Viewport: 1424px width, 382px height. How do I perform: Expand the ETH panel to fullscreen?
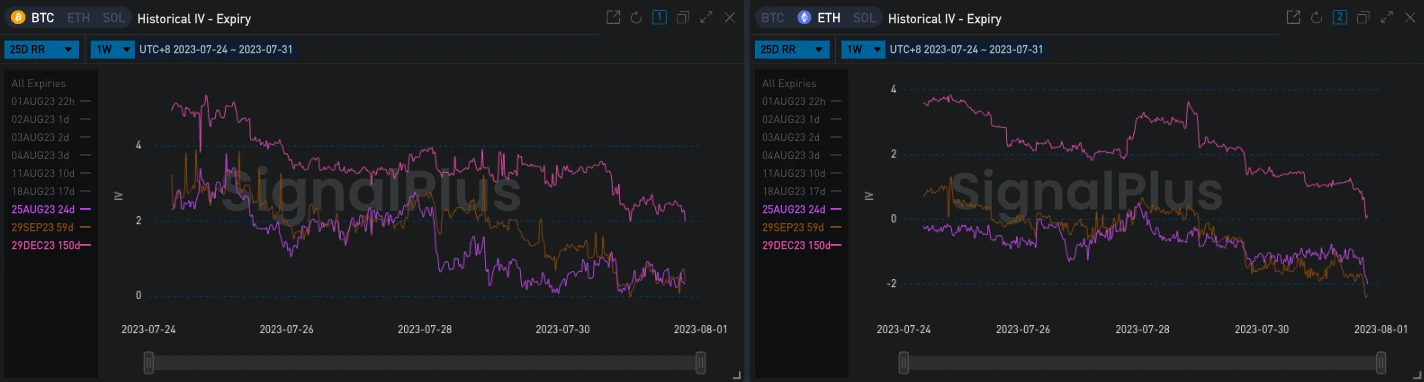pyautogui.click(x=1386, y=18)
